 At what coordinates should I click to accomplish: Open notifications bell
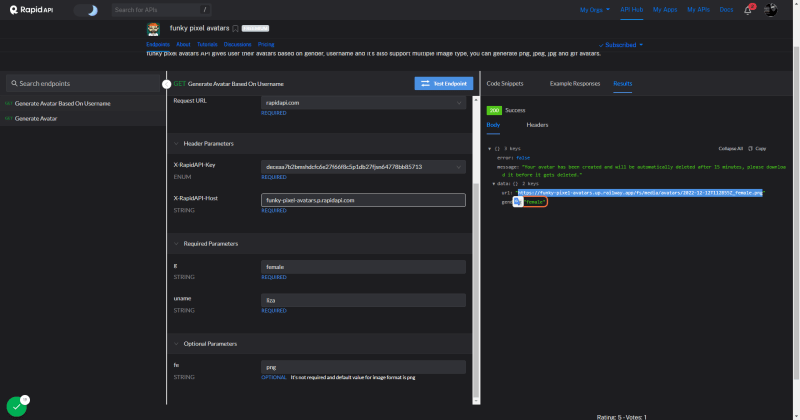(748, 10)
